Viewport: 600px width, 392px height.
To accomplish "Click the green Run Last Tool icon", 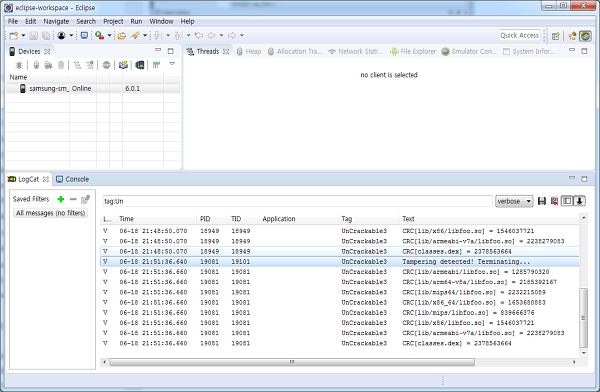I will 99,36.
